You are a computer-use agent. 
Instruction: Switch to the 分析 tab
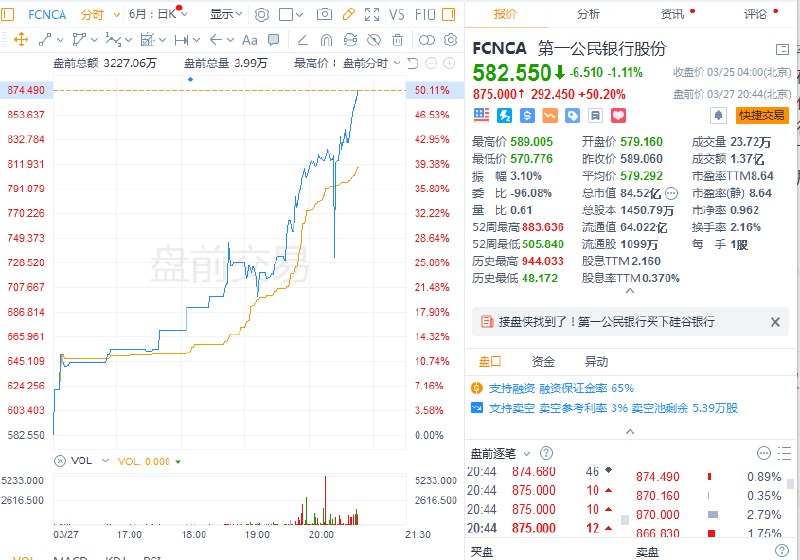588,14
